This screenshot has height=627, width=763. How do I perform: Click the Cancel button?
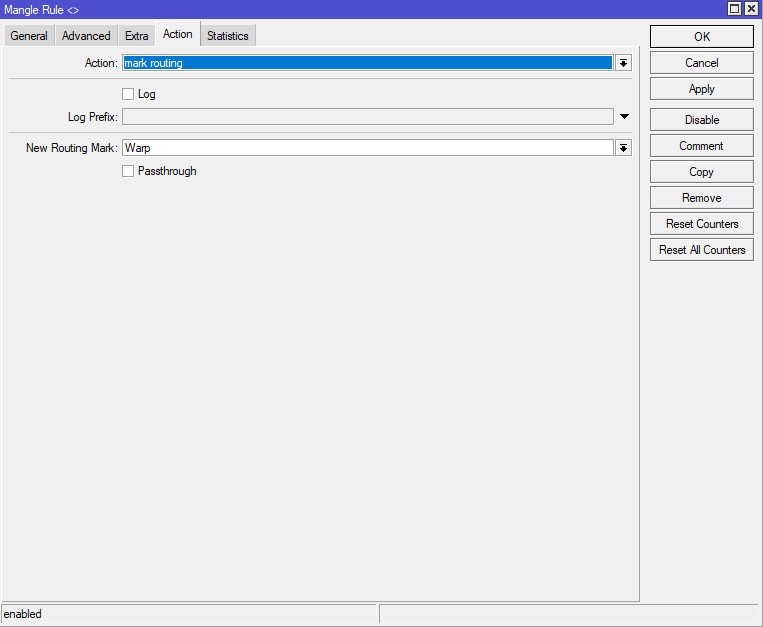(702, 63)
